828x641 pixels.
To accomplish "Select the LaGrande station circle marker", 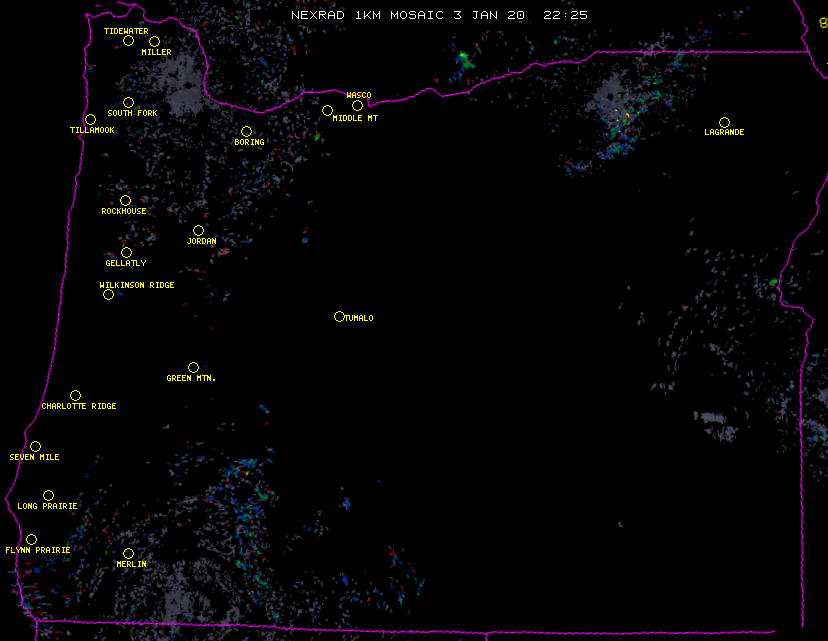I will [x=724, y=122].
